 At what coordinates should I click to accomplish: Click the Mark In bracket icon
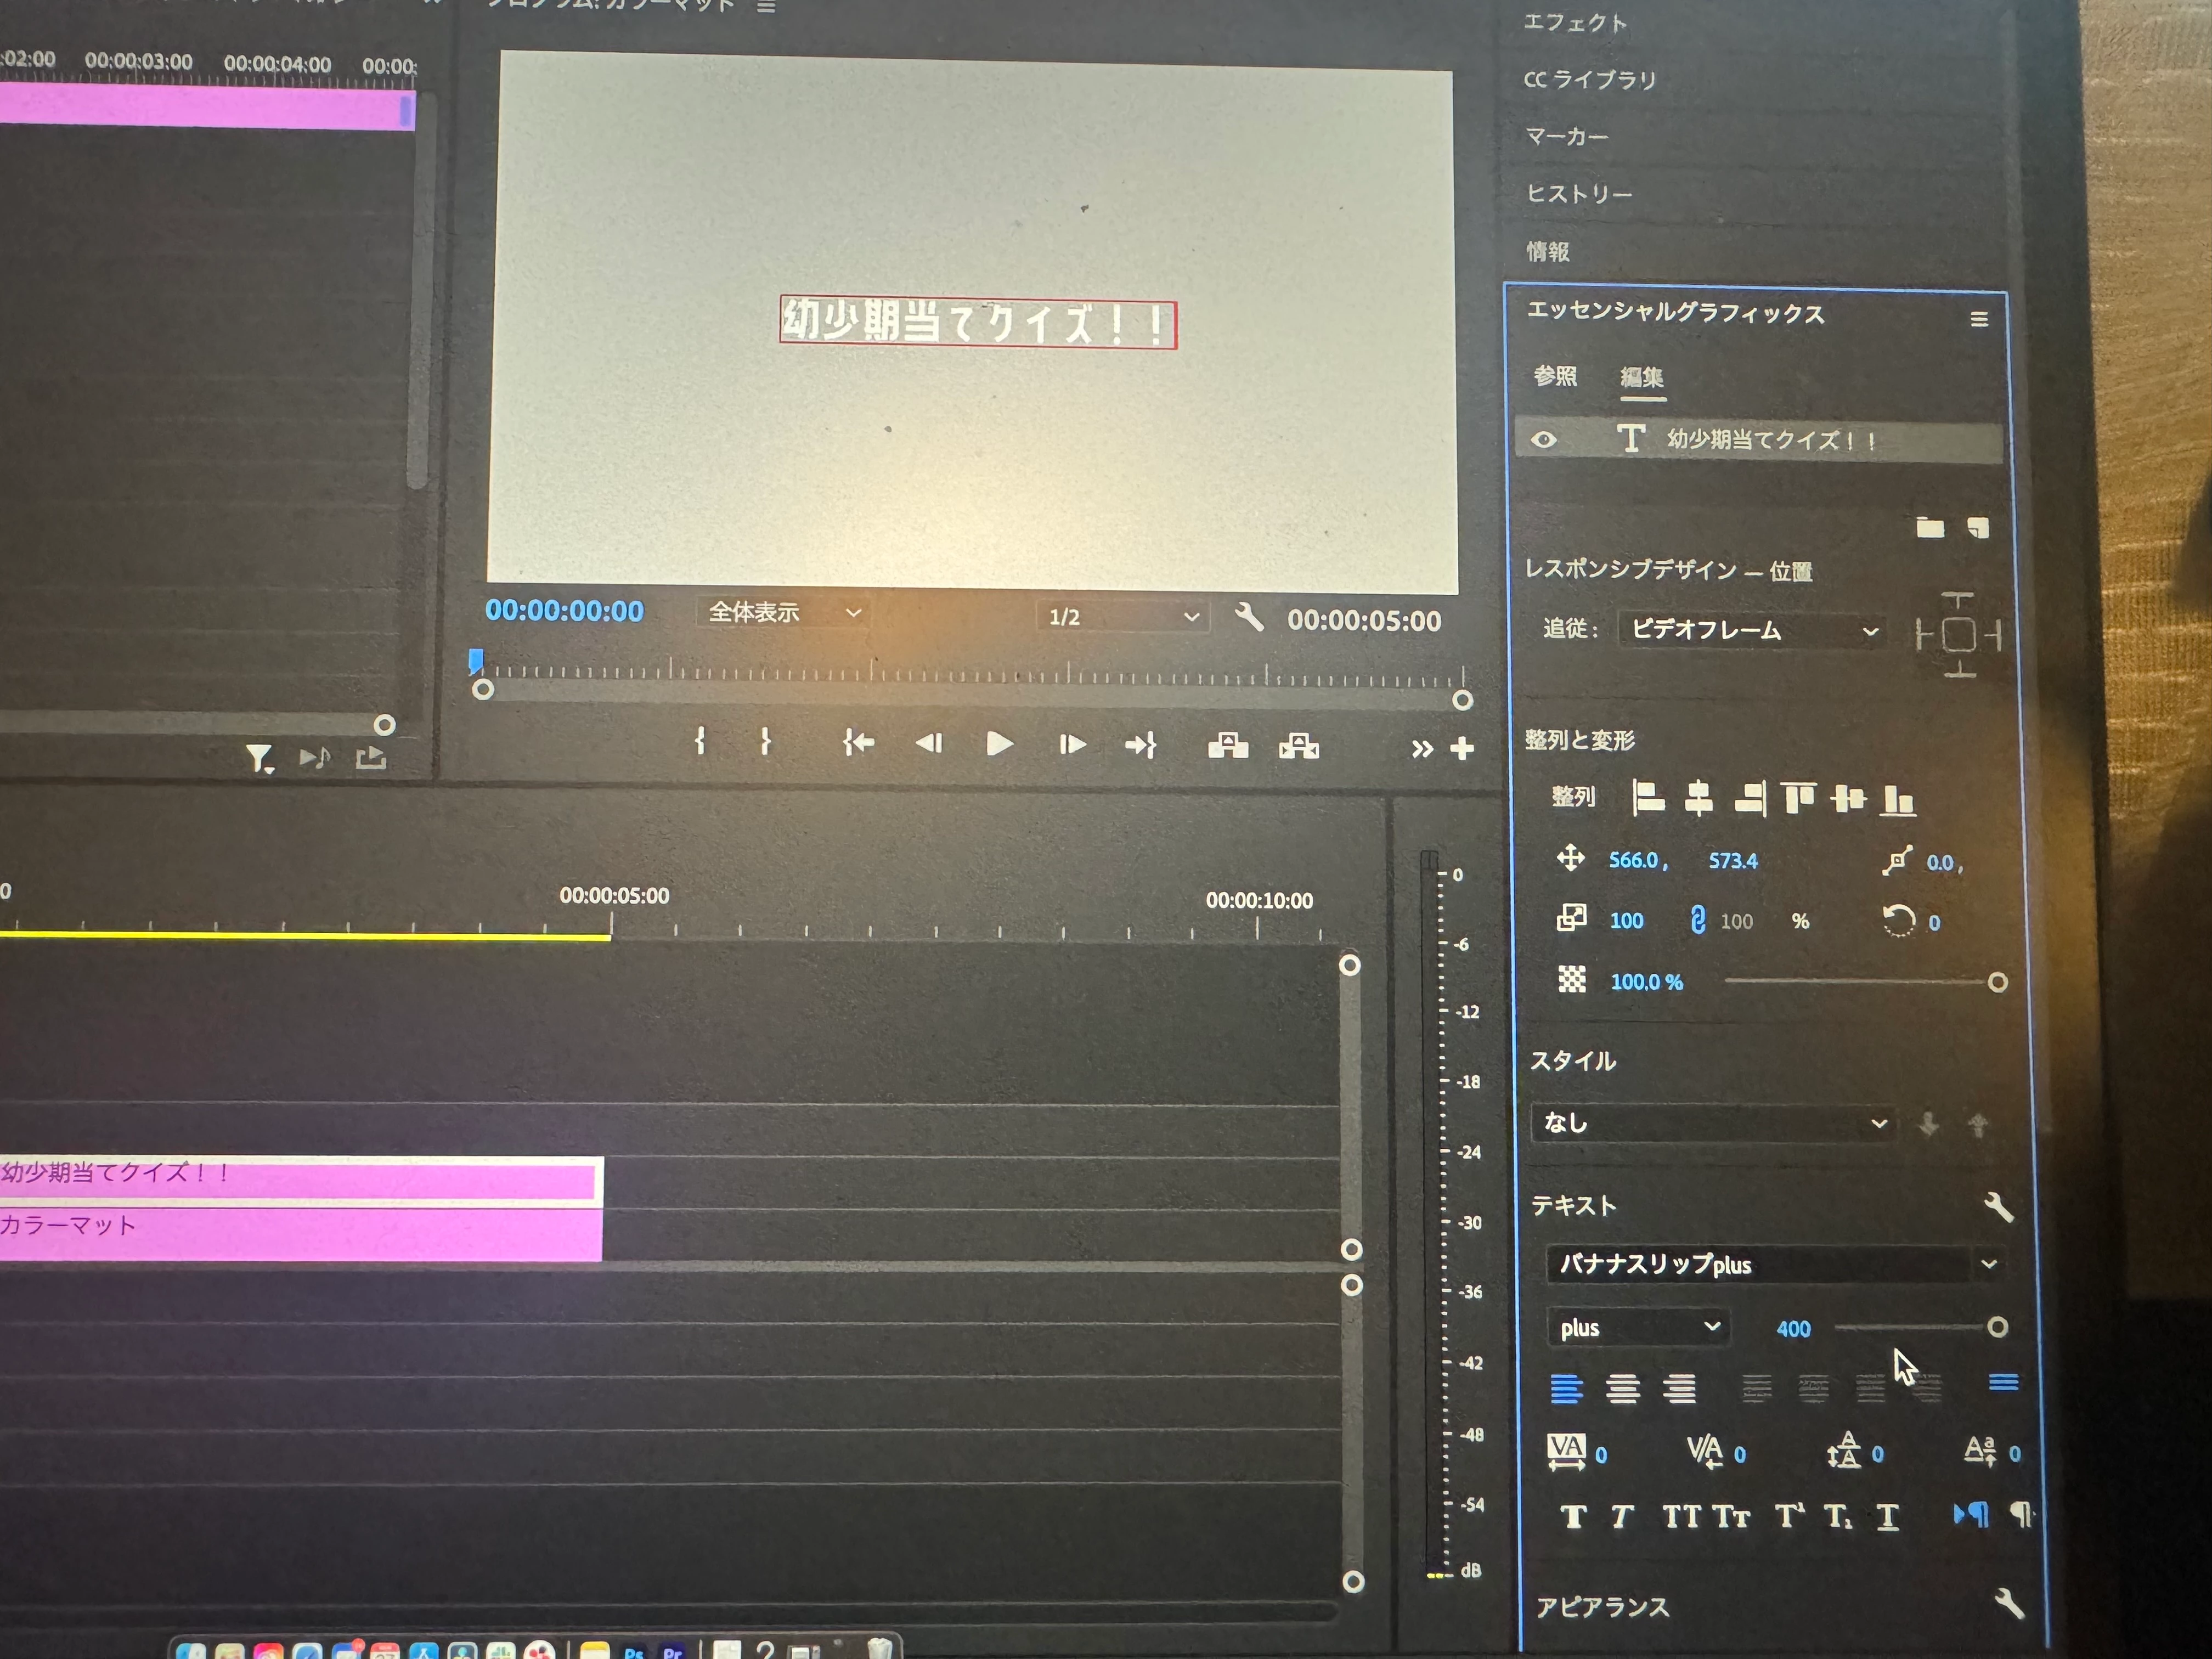click(x=700, y=741)
